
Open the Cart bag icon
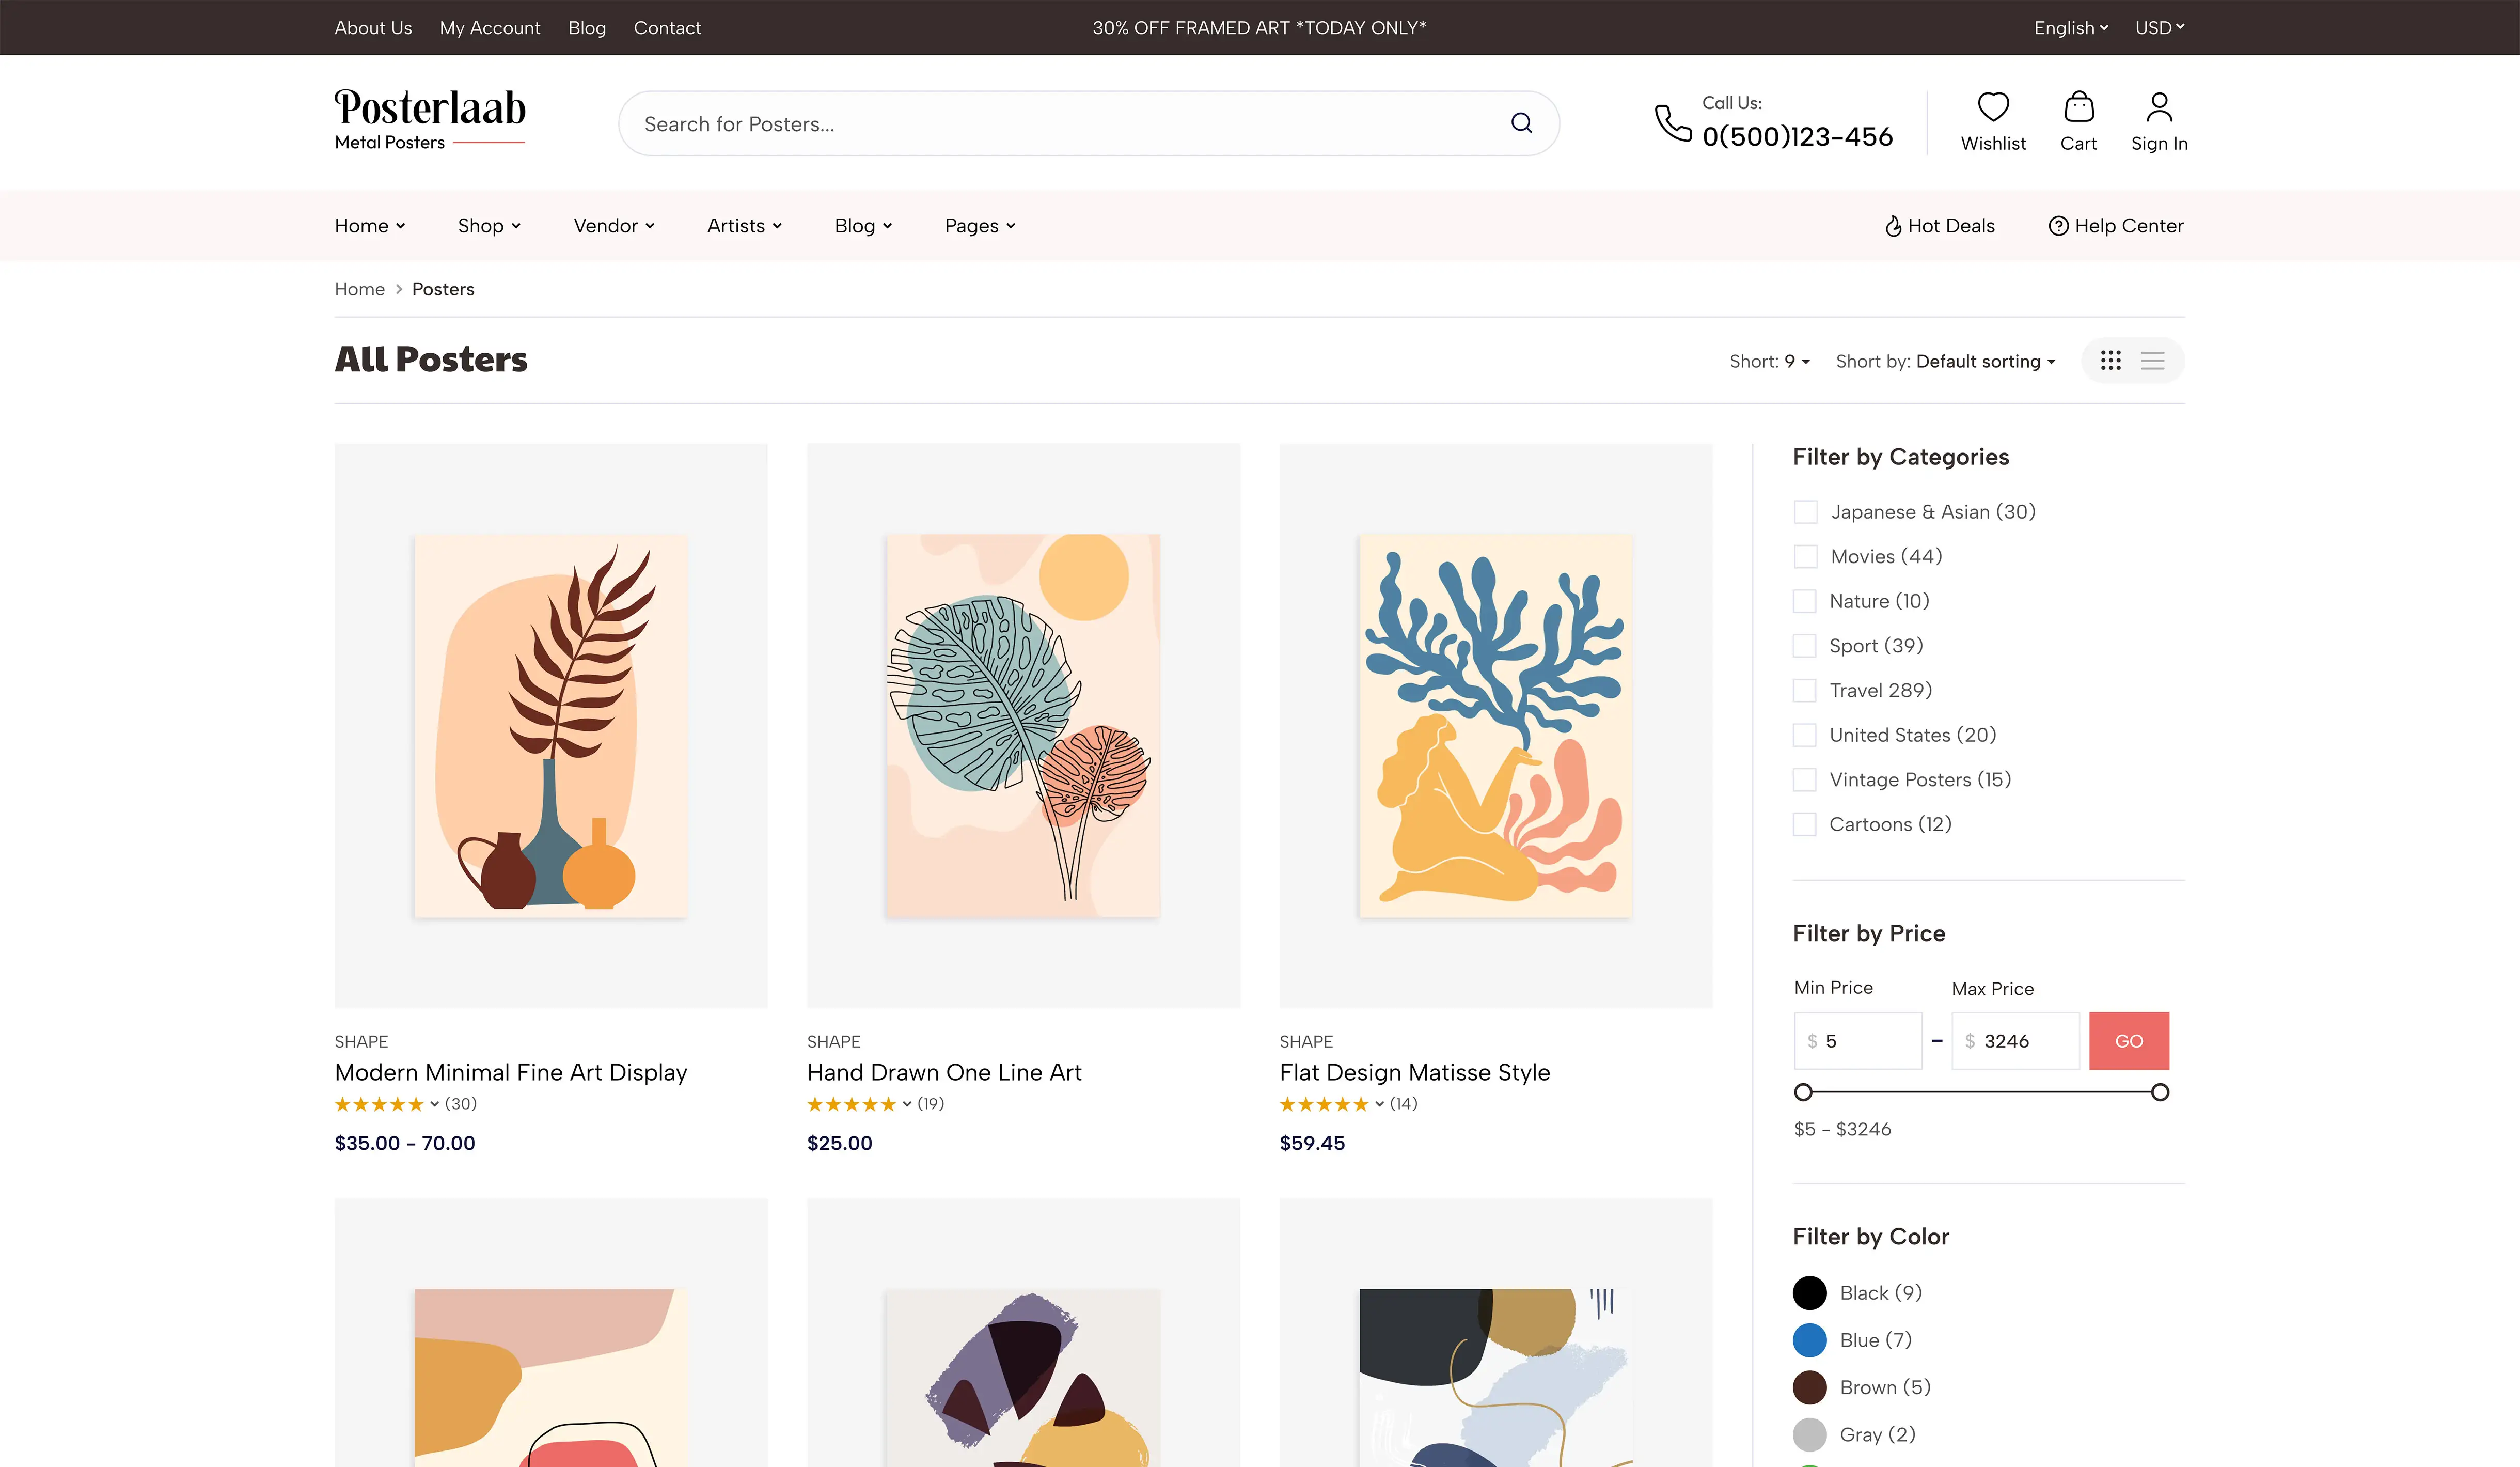coord(2078,107)
